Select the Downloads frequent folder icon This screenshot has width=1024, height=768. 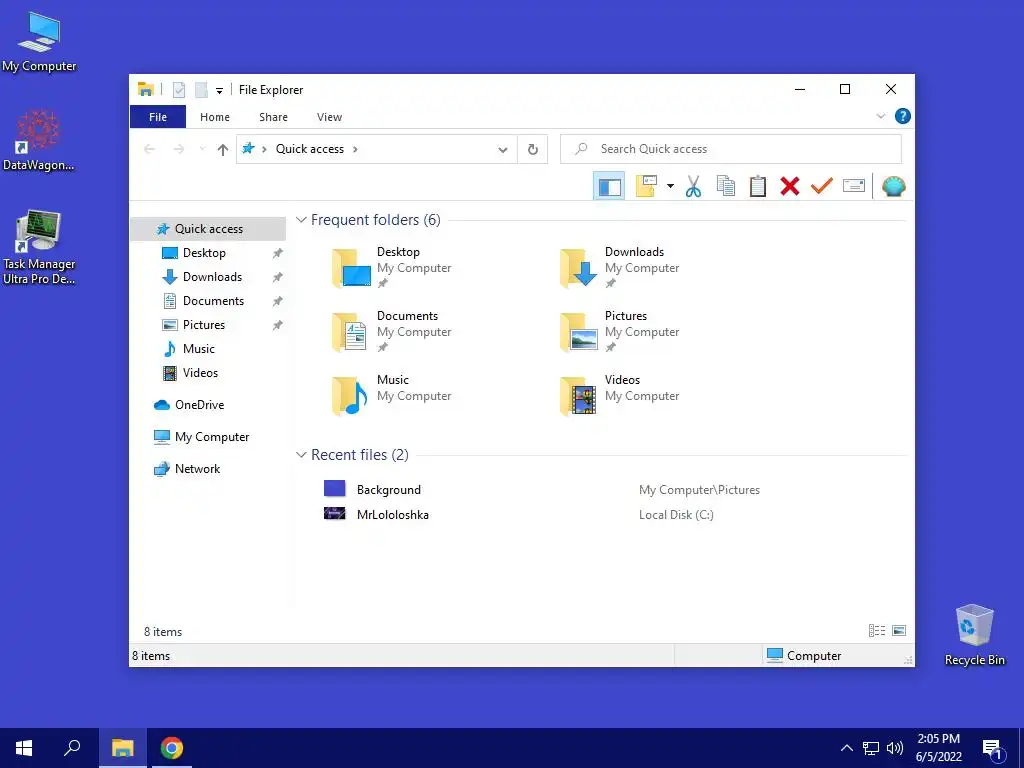(579, 268)
